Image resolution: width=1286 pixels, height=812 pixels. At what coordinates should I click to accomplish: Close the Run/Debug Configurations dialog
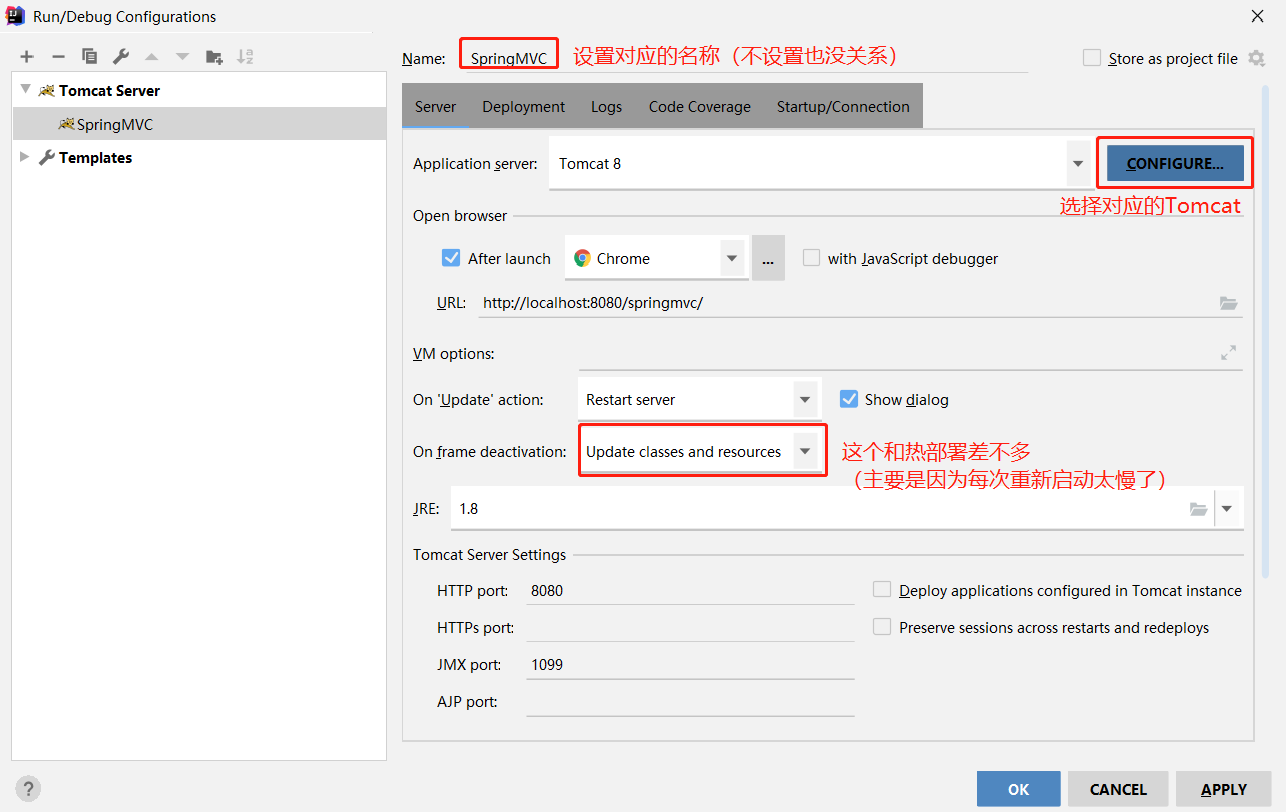(1257, 16)
